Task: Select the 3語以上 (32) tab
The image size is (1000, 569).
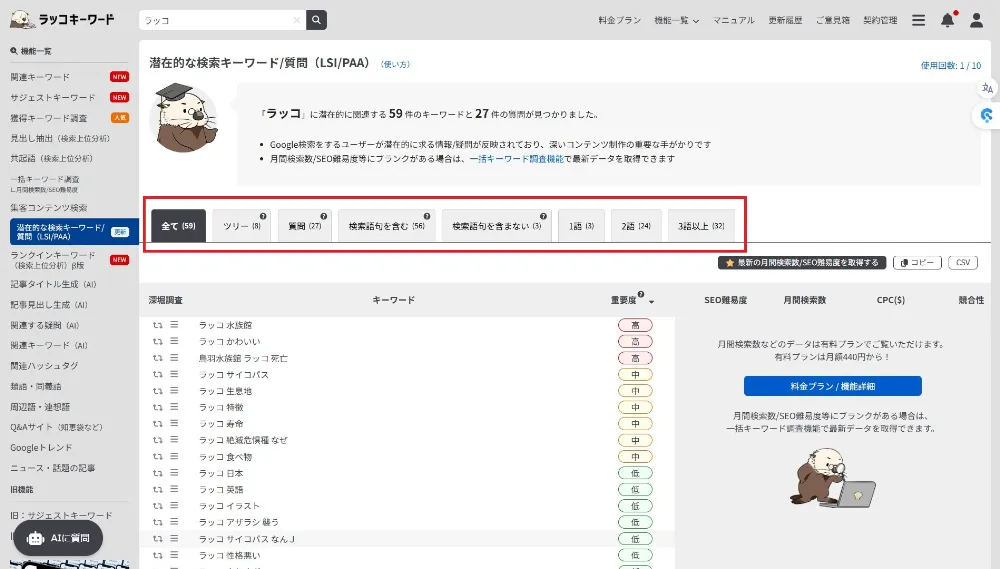Action: (701, 226)
